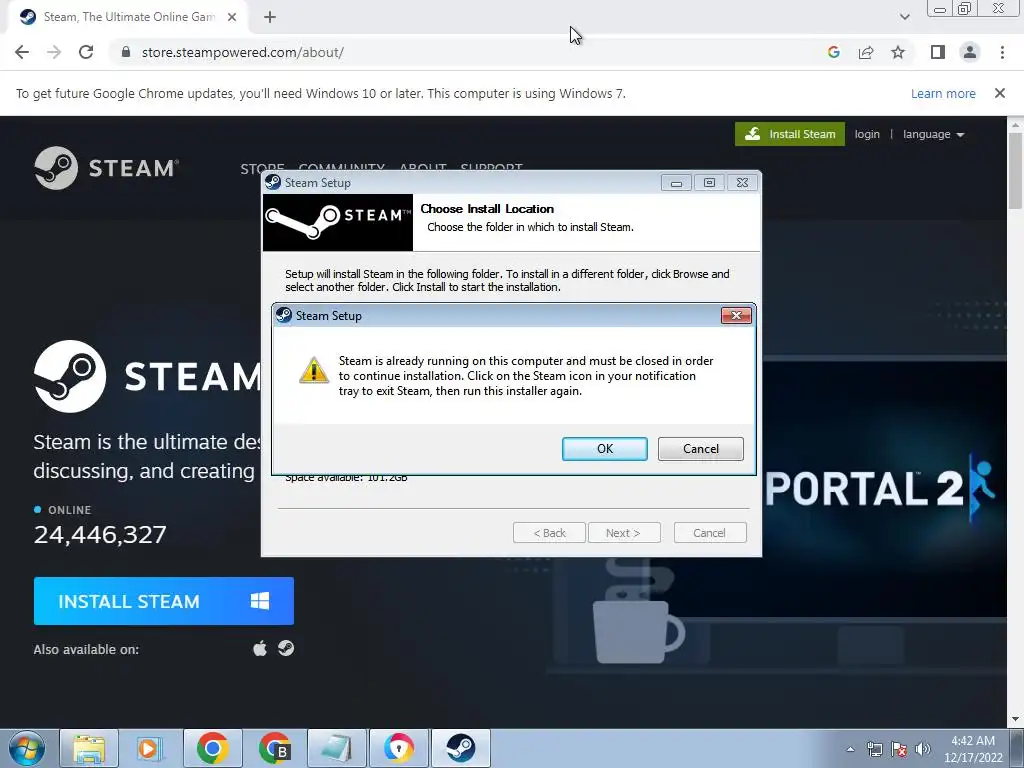Screen dimensions: 1024x768
Task: Open the Windows Start button
Action: point(27,748)
